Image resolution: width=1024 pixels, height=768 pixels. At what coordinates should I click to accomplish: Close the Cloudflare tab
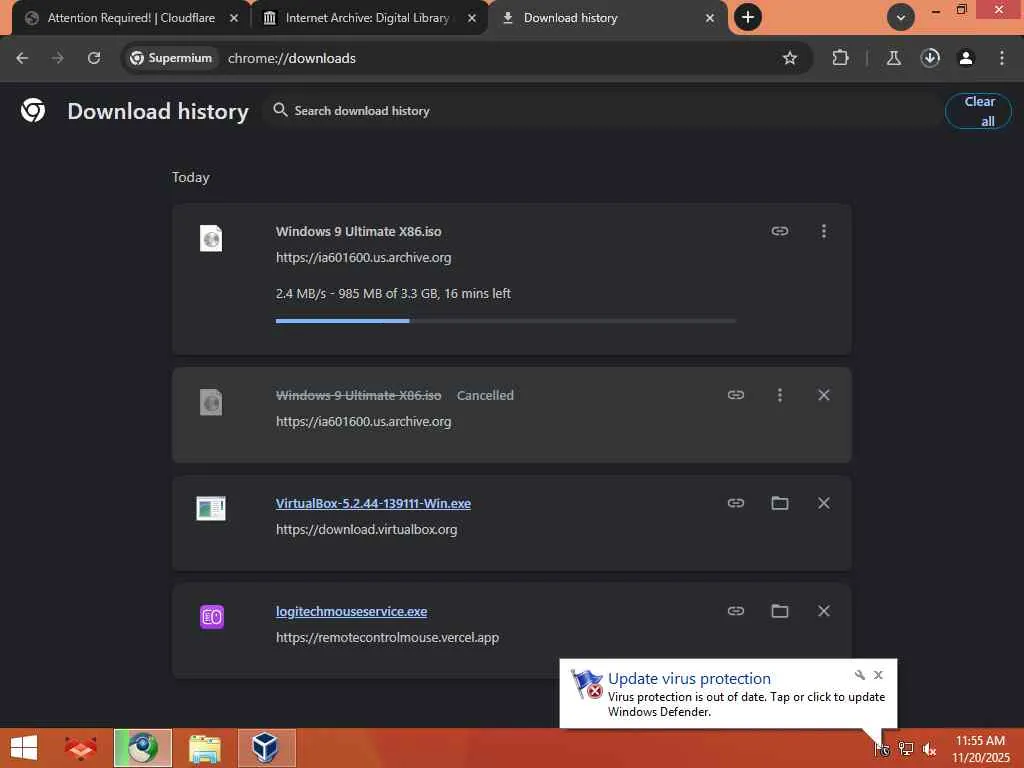(x=234, y=18)
